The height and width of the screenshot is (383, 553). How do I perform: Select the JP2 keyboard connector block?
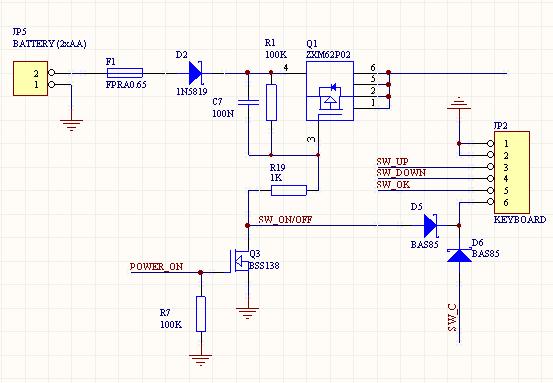tap(512, 172)
